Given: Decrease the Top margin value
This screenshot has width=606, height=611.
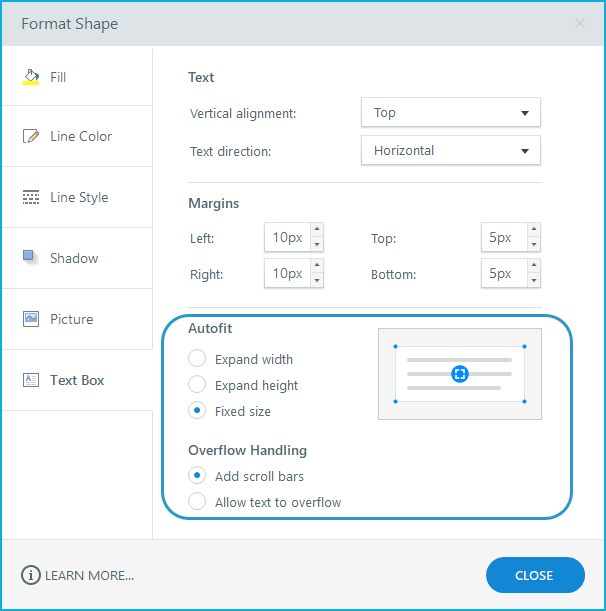Looking at the screenshot, I should (534, 244).
